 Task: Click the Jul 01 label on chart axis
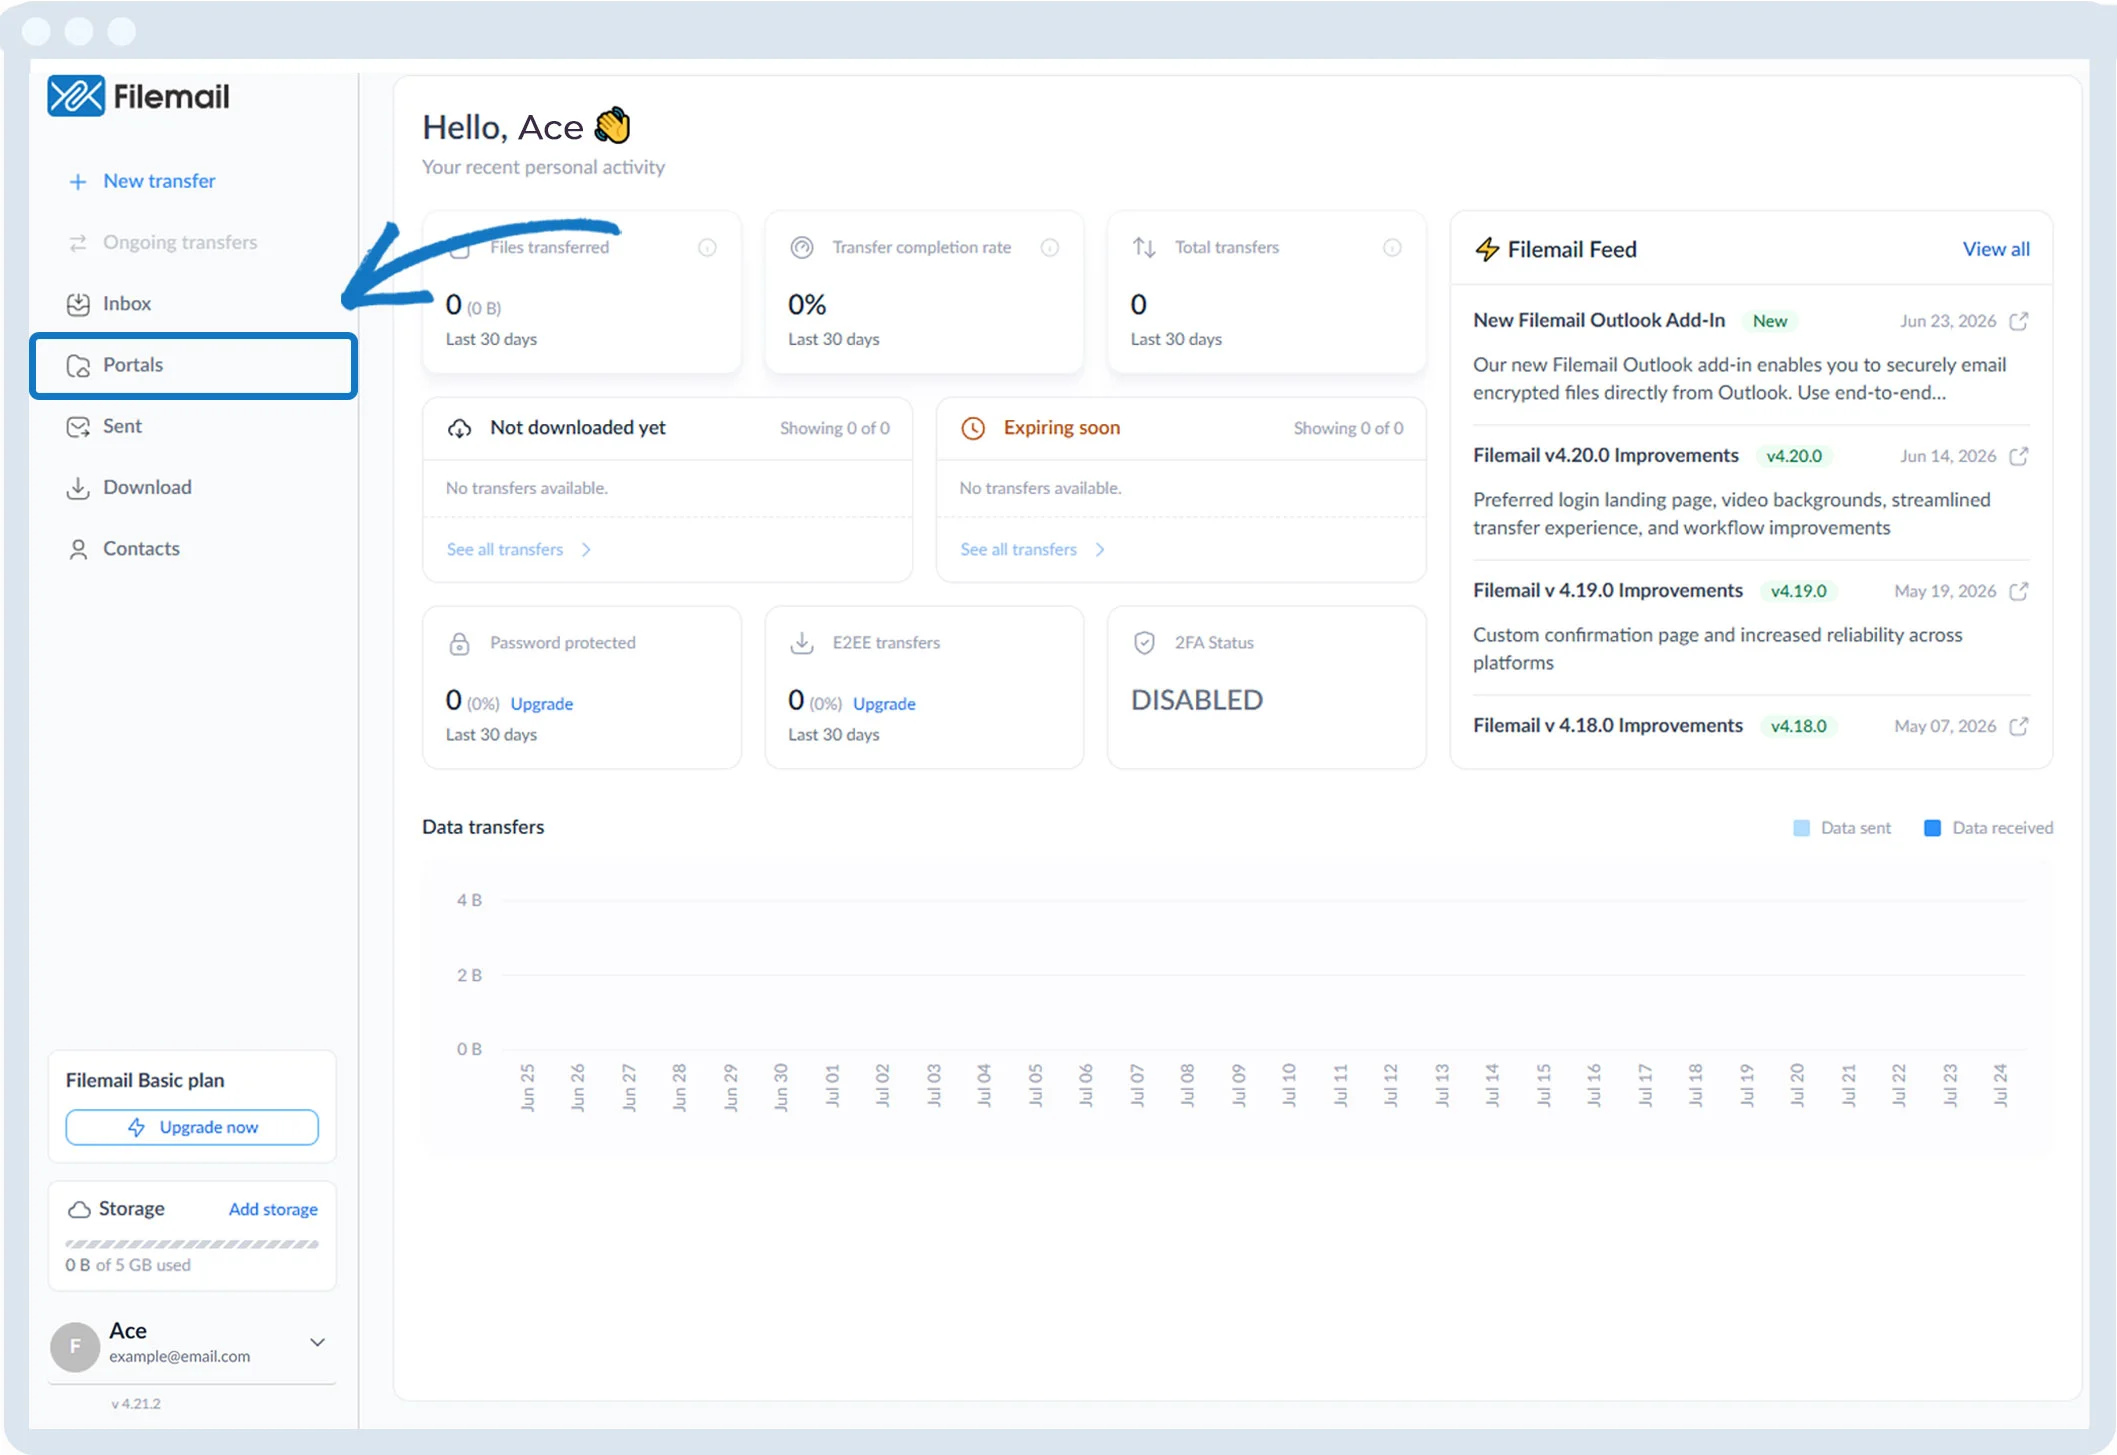[832, 1085]
